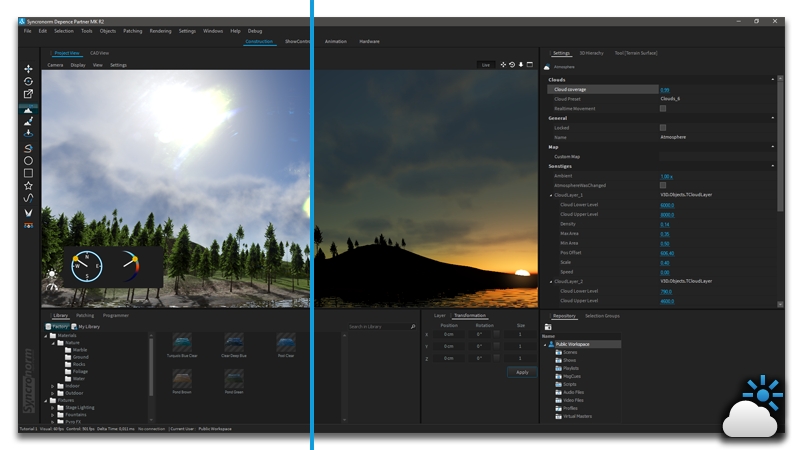Click the sun icon in viewport corner
The height and width of the screenshot is (450, 800).
(52, 274)
